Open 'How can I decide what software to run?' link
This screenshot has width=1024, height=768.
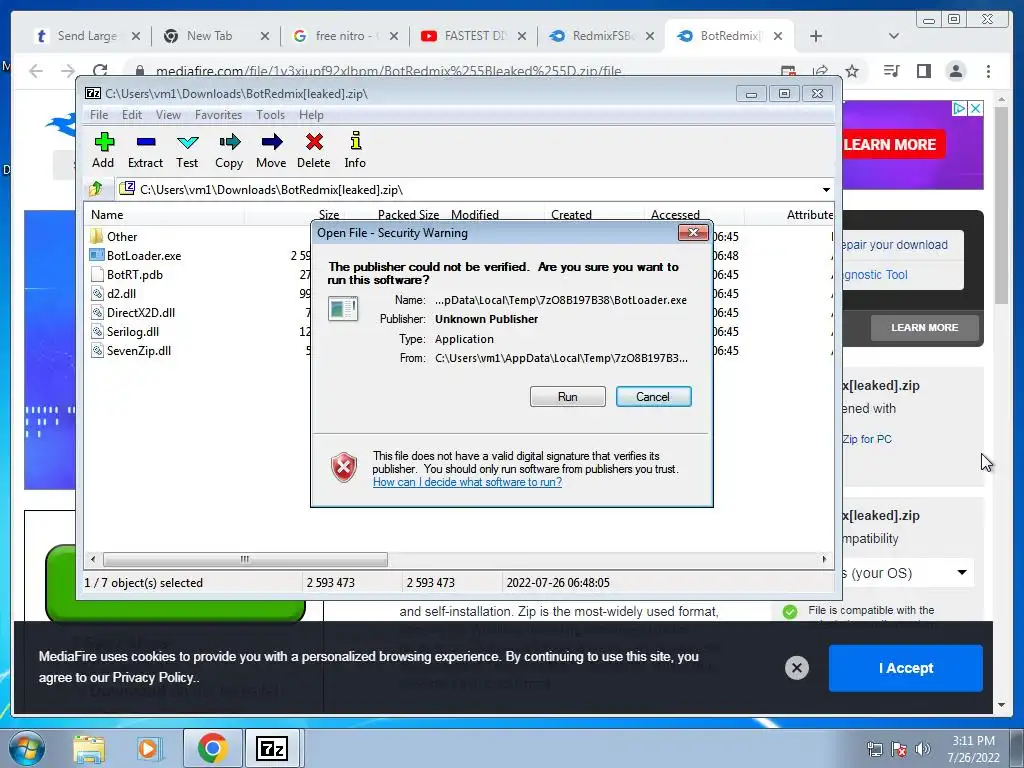pos(467,482)
